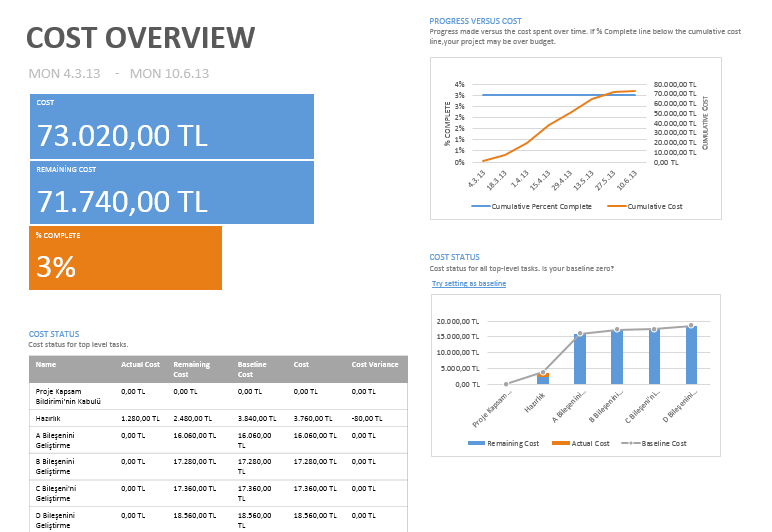Select the orange % Complete 3% tile
The width and height of the screenshot is (772, 532).
click(x=125, y=258)
